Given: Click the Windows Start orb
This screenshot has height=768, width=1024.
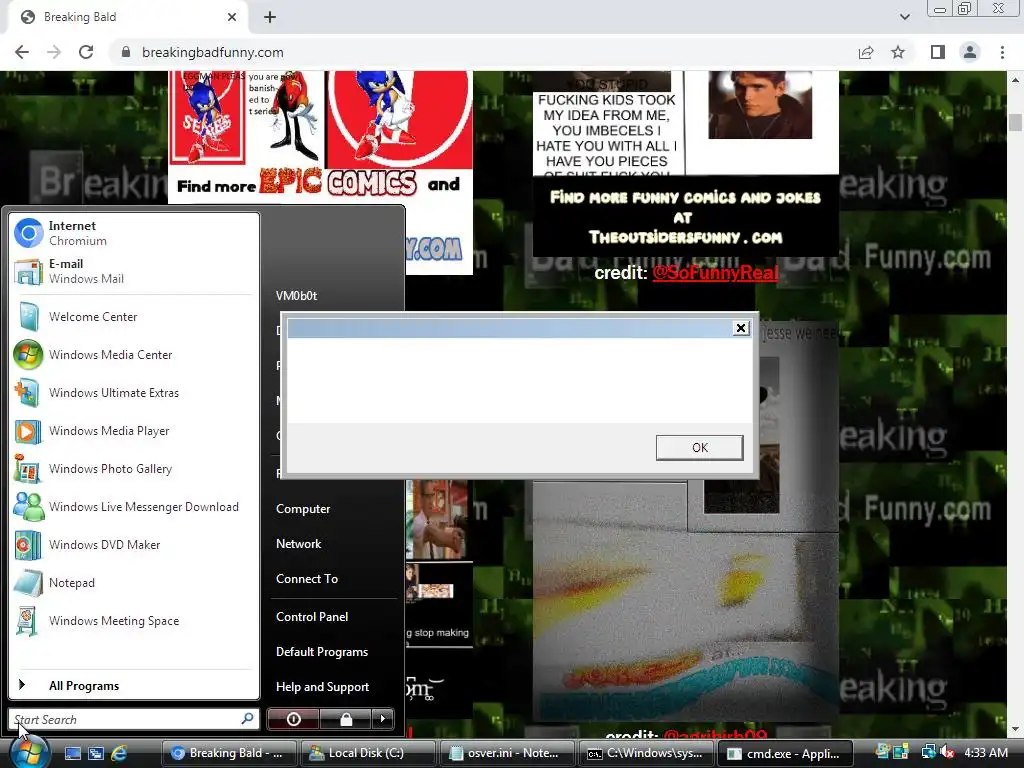Looking at the screenshot, I should pos(29,752).
